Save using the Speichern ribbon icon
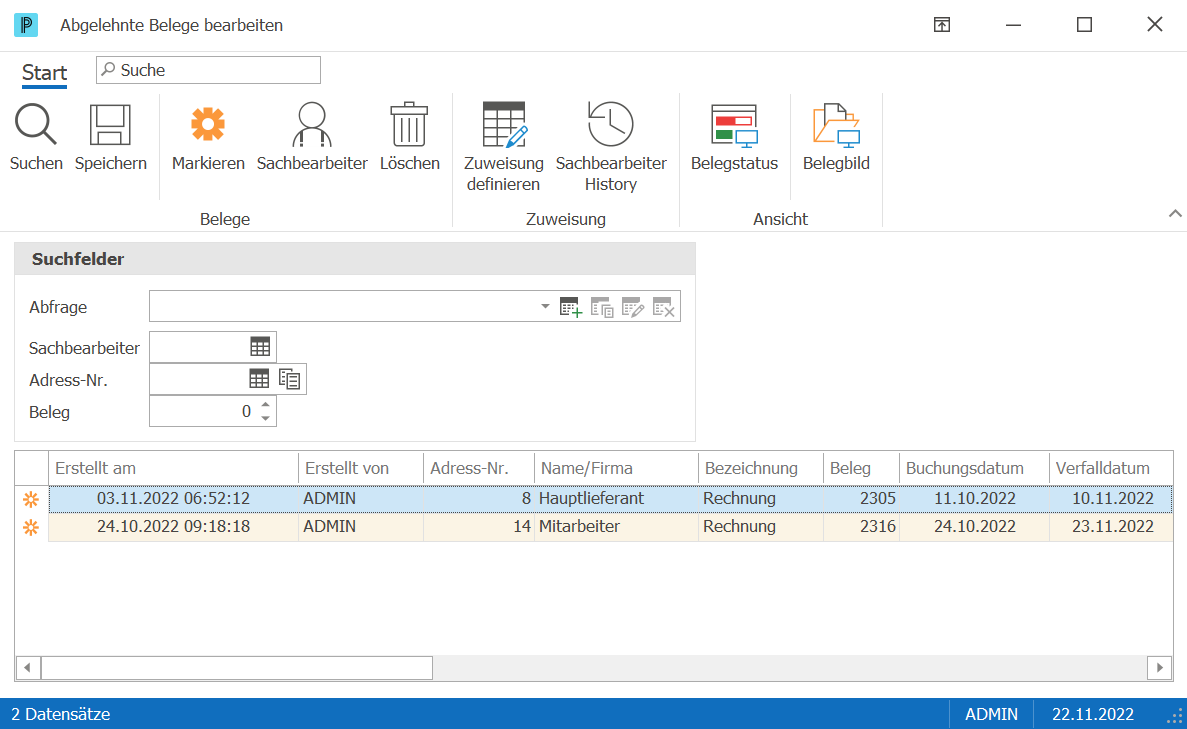Image resolution: width=1187 pixels, height=729 pixels. tap(111, 125)
